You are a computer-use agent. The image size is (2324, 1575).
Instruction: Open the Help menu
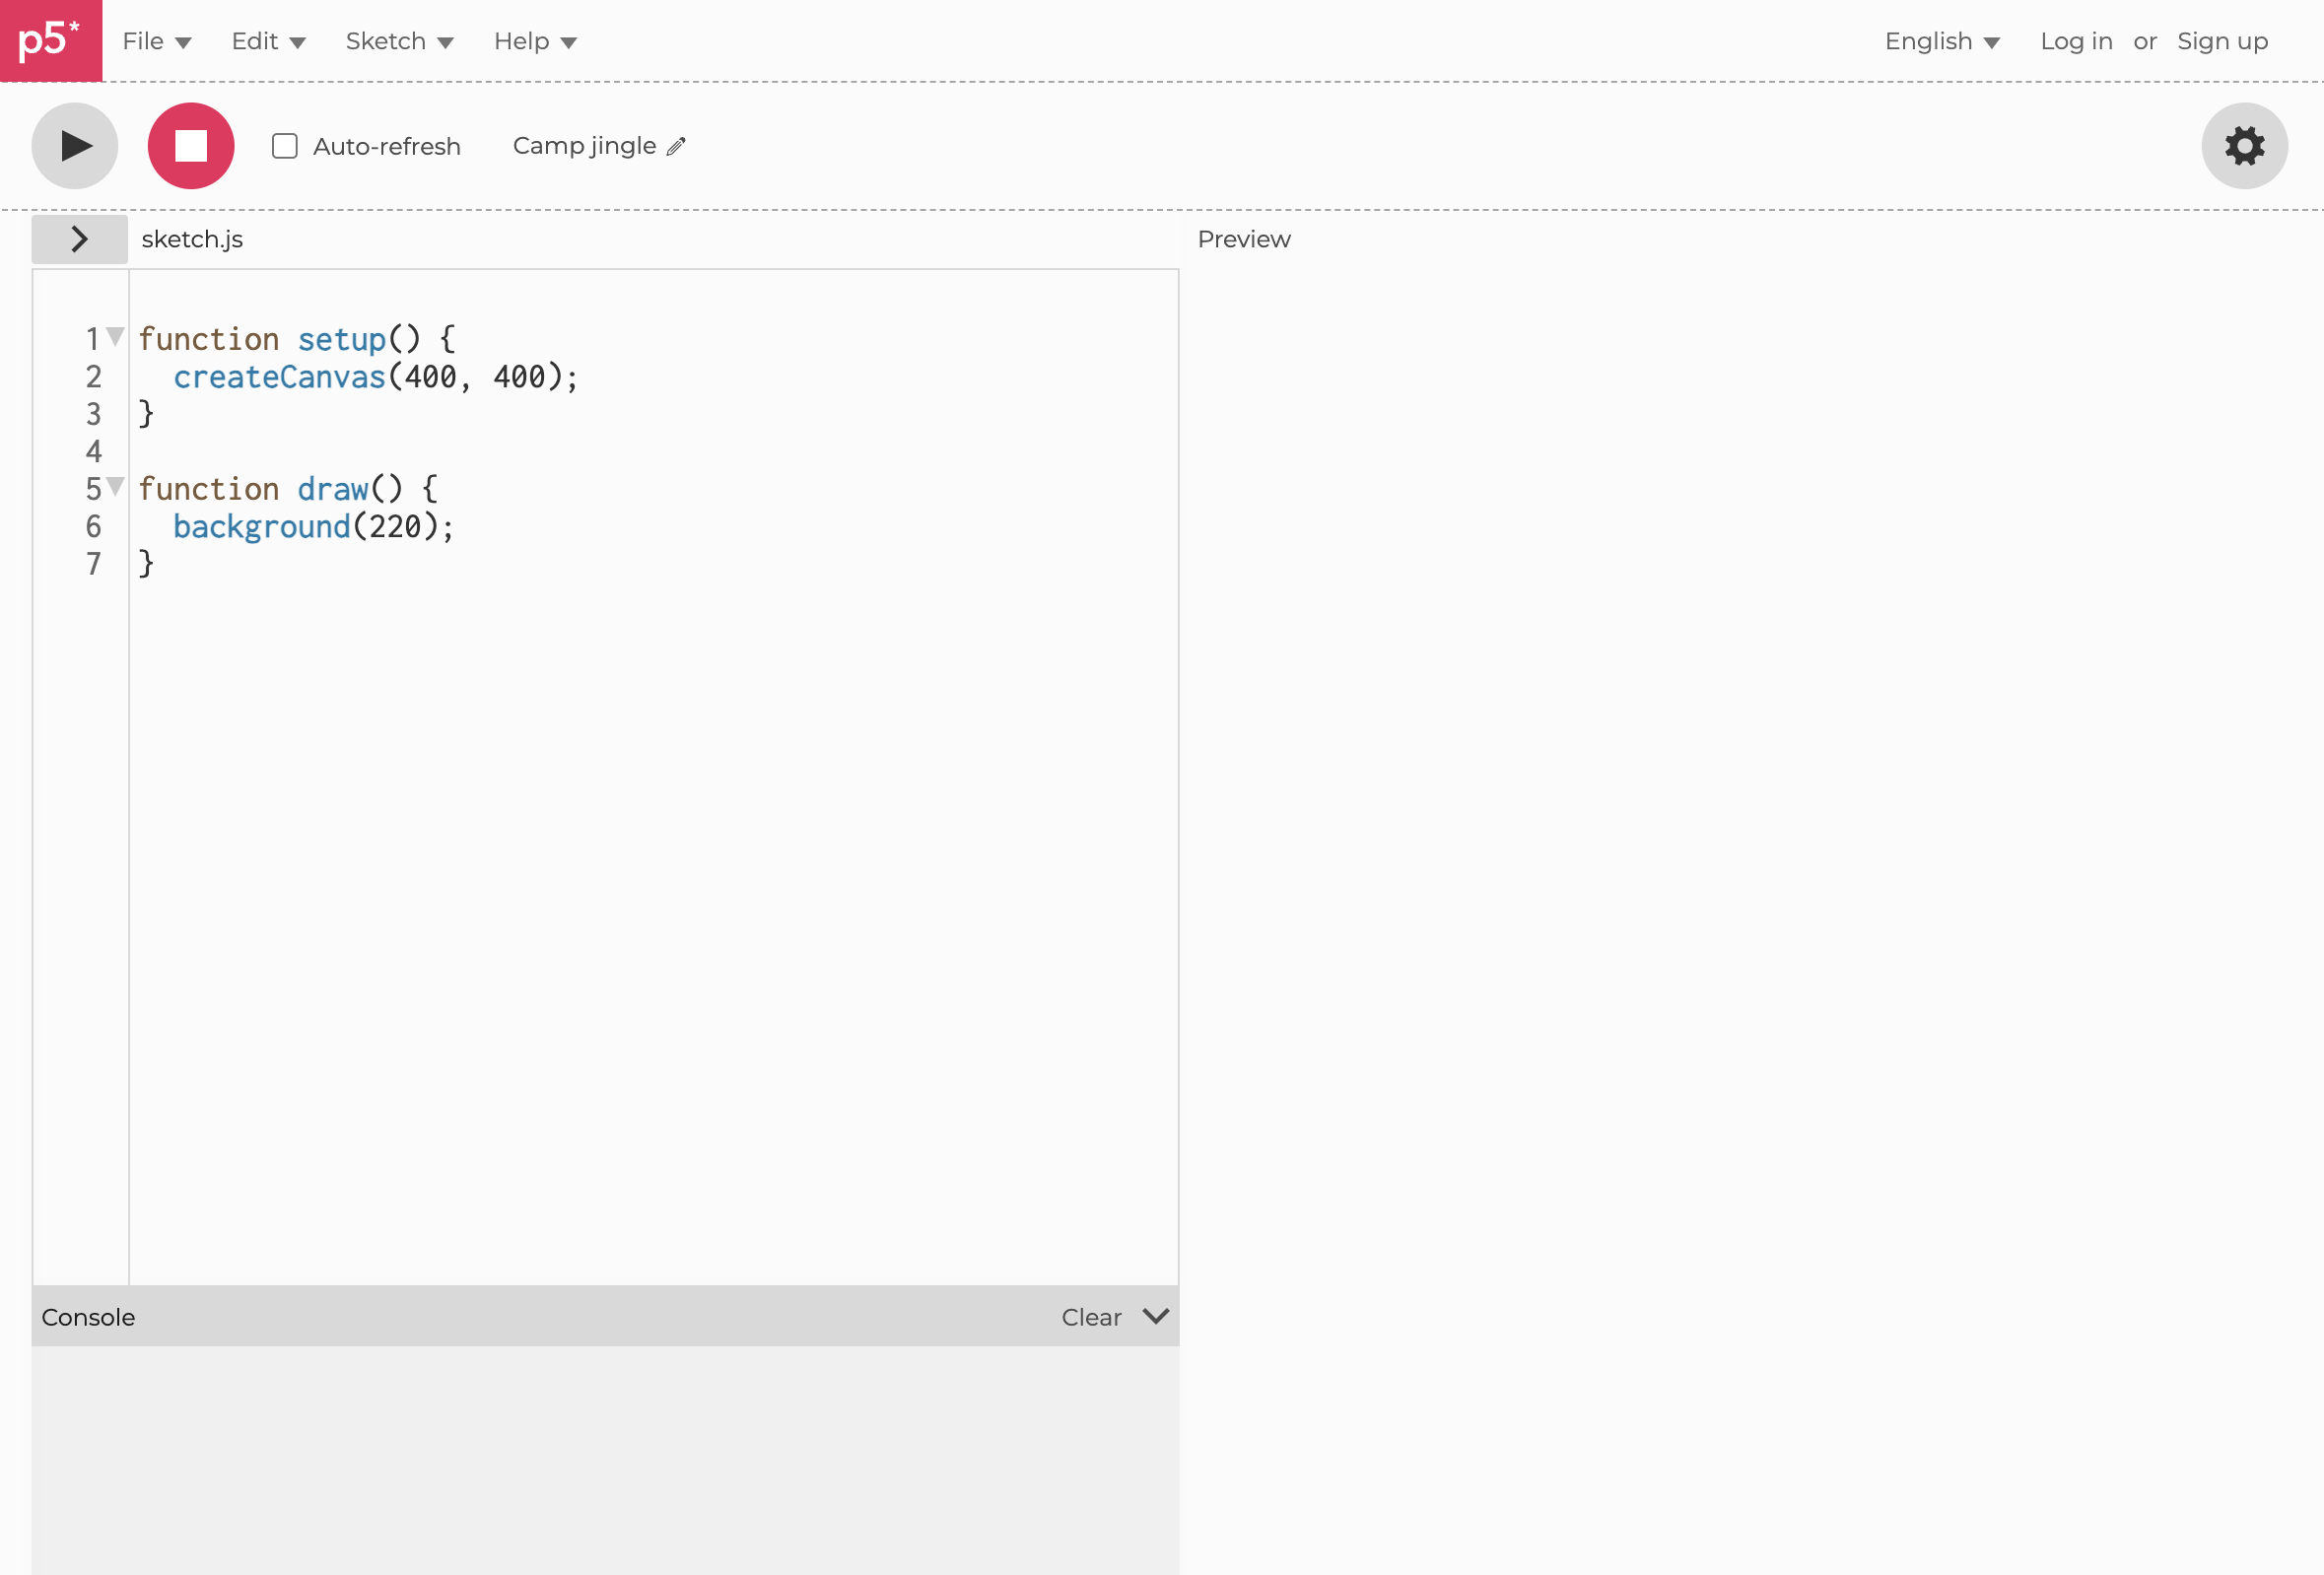(x=535, y=41)
